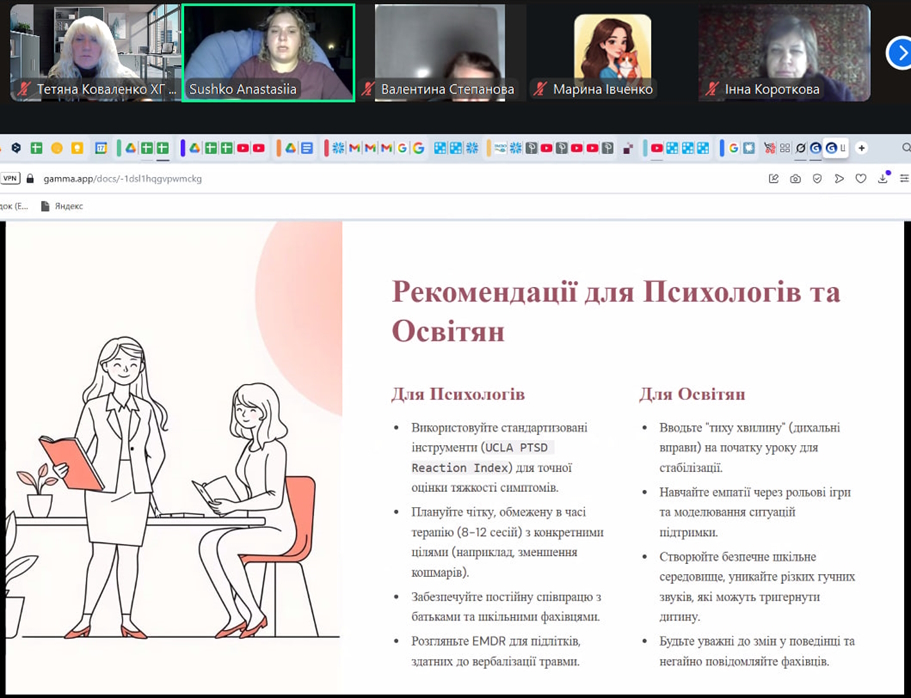The image size is (911, 698).
Task: Open the downloads panel icon
Action: tap(883, 179)
